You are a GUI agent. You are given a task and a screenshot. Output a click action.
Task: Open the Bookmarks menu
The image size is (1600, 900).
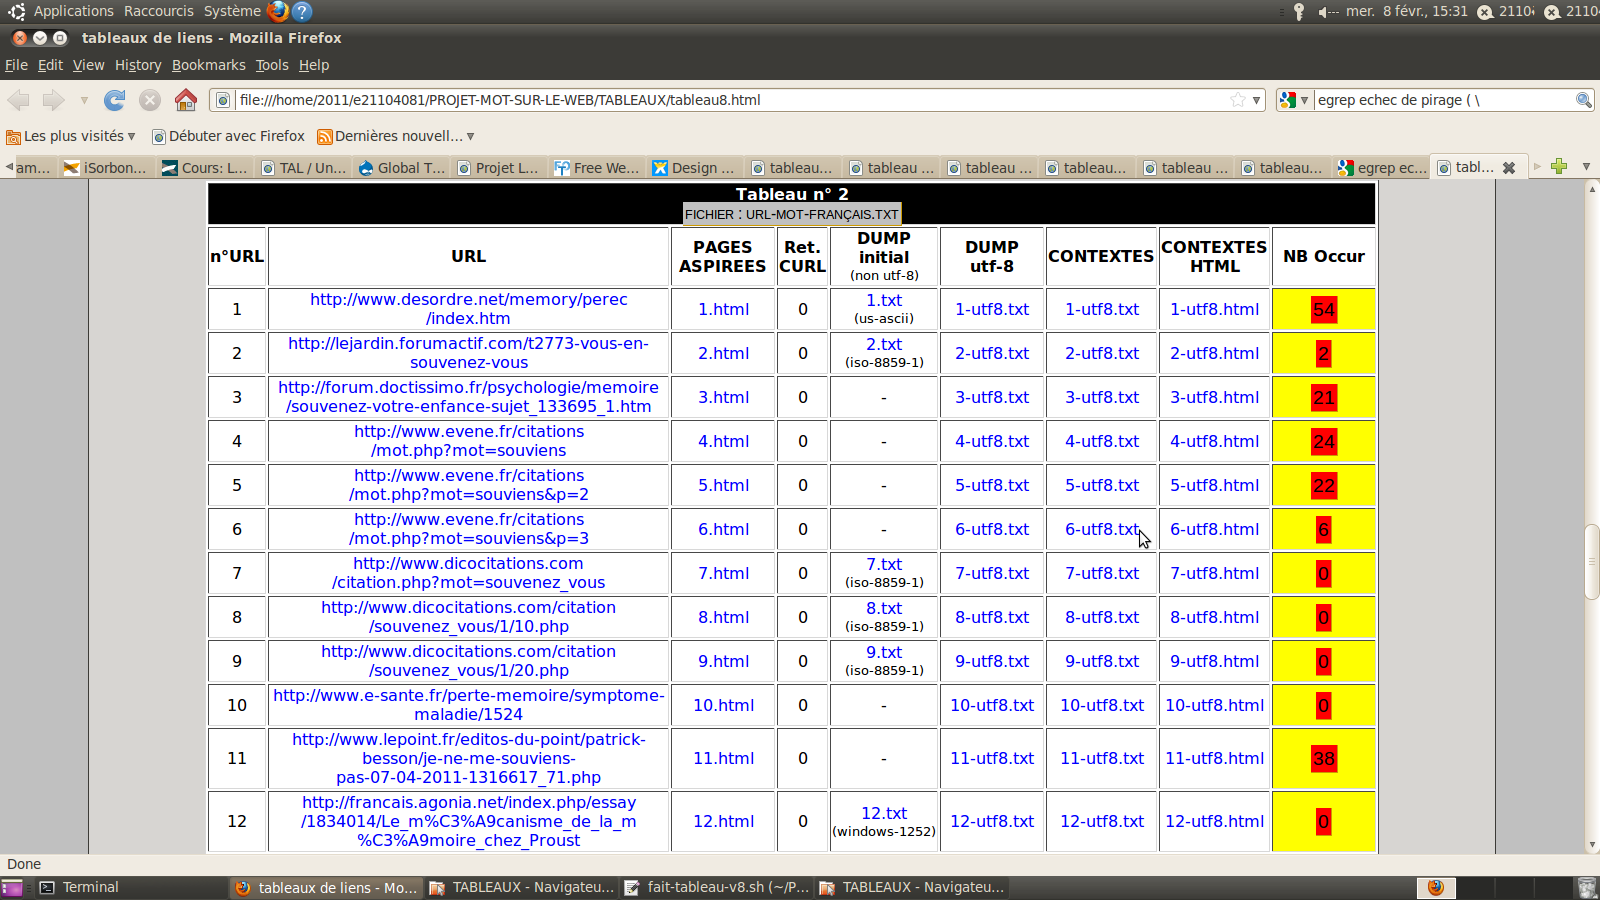[x=208, y=65]
